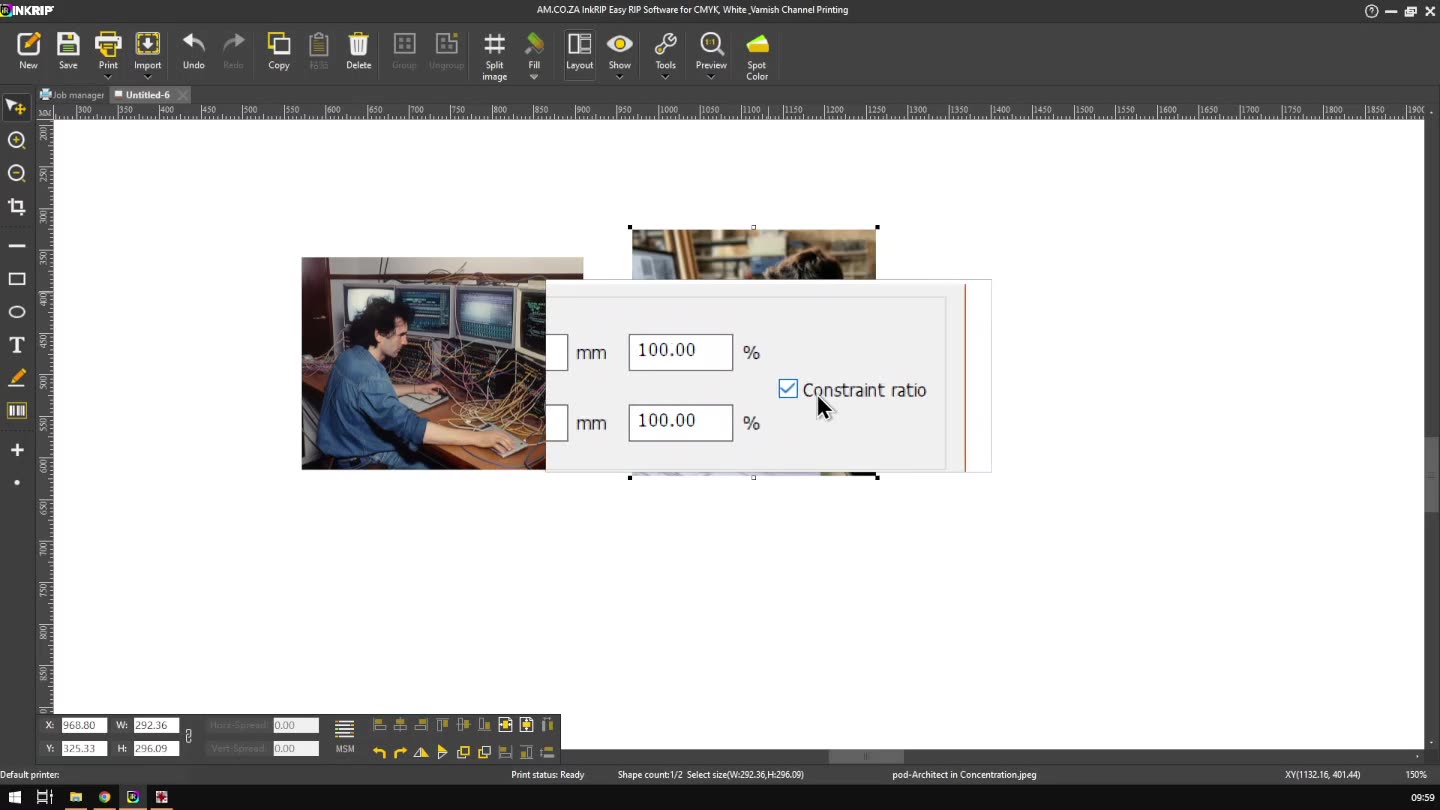Expand the Tools dropdown
Viewport: 1440px width, 810px height.
click(665, 77)
